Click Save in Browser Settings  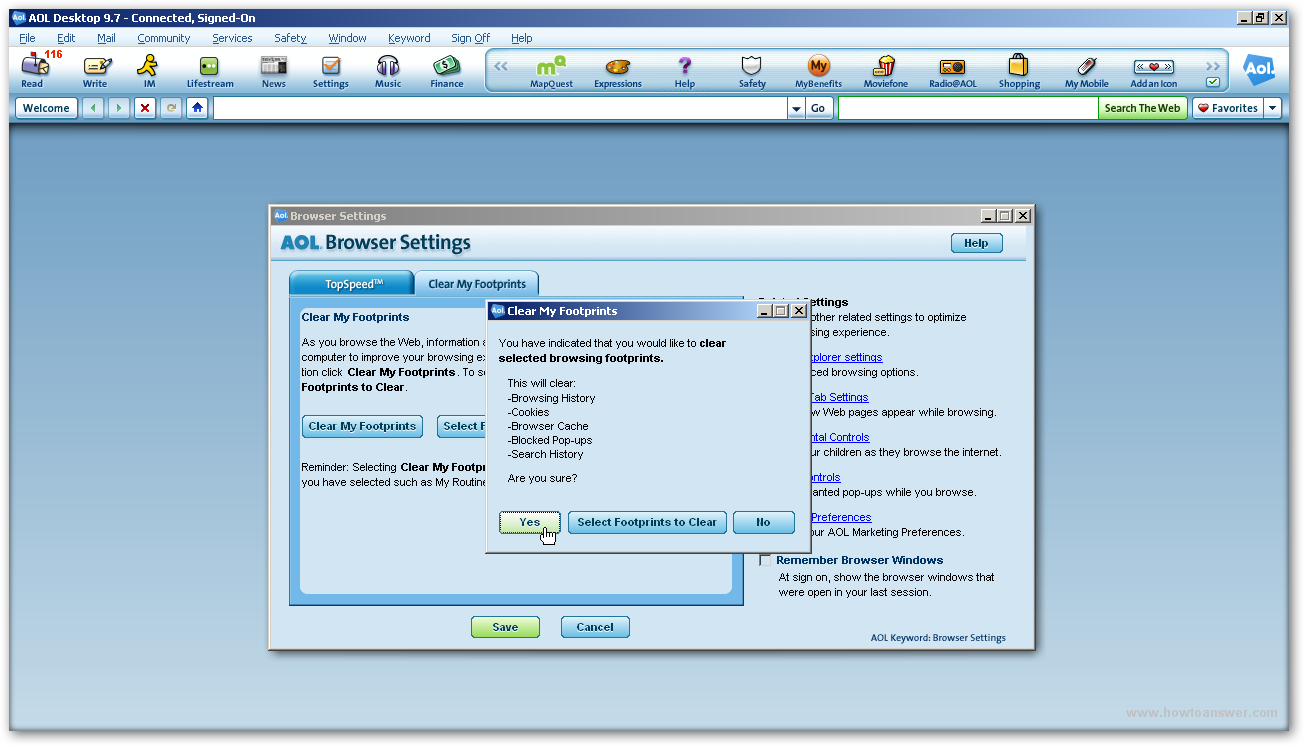[505, 627]
